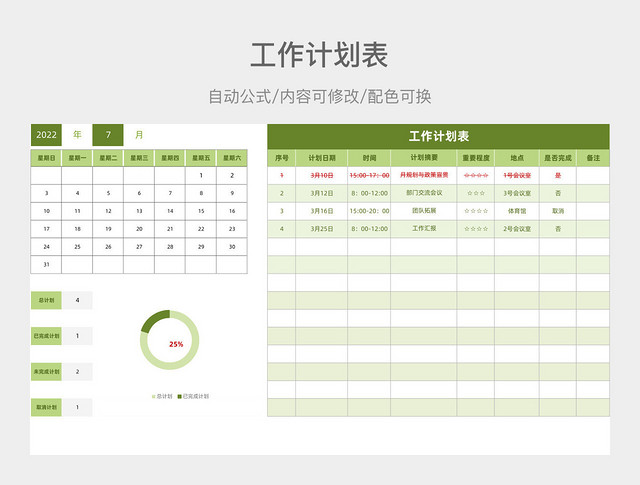This screenshot has width=640, height=485.
Task: Click the 序号 column header
Action: tap(282, 158)
